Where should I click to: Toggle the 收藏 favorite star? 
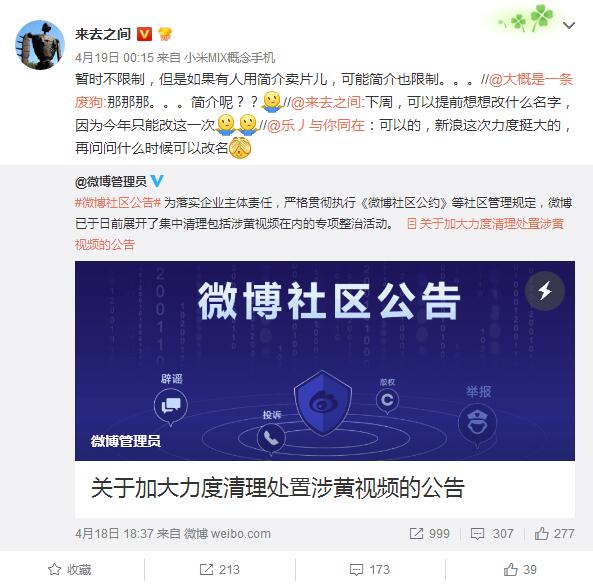pos(70,569)
